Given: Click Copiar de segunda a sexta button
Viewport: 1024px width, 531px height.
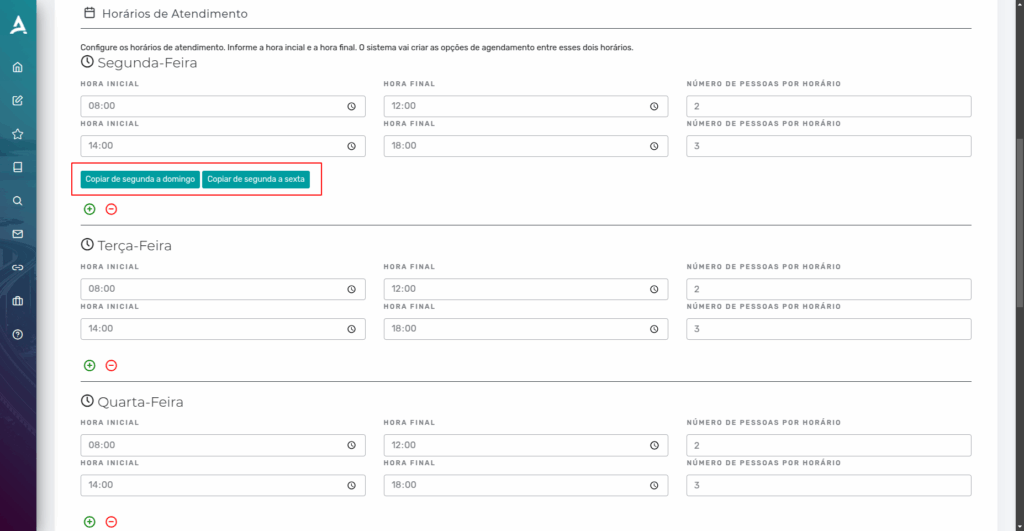Looking at the screenshot, I should coord(256,179).
